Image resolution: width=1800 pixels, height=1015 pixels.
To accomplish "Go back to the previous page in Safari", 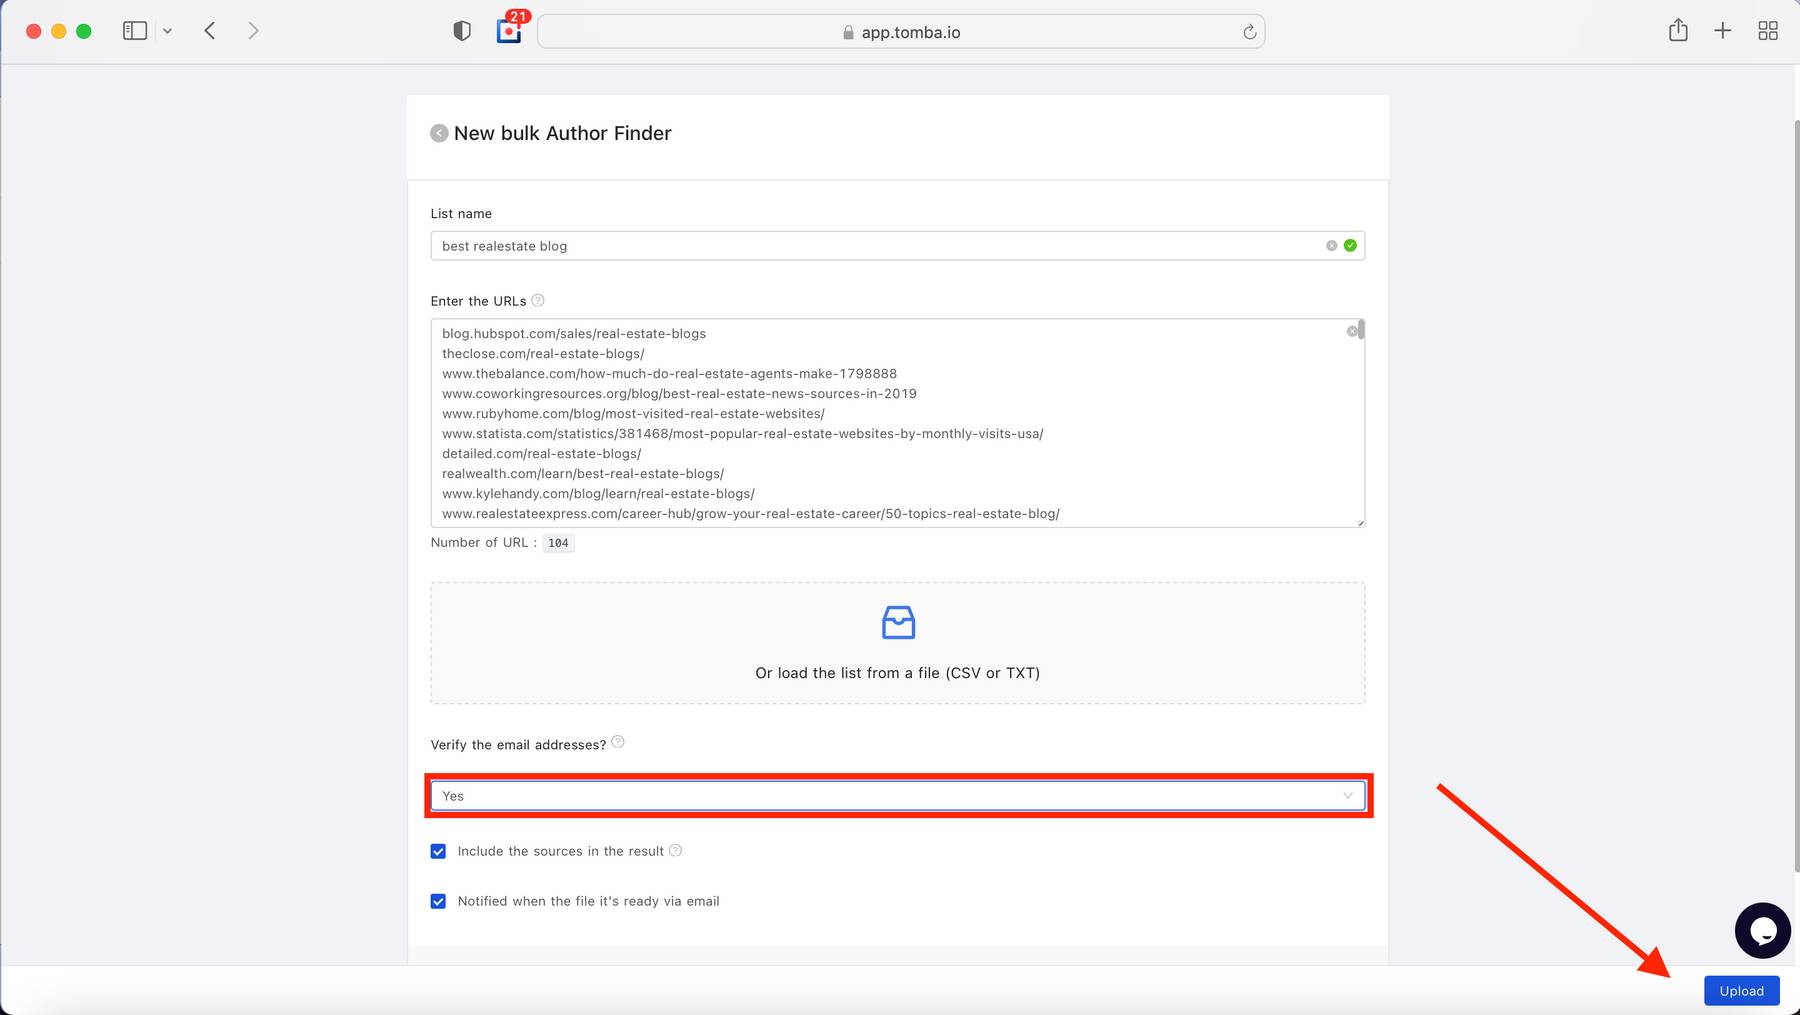I will (x=210, y=31).
